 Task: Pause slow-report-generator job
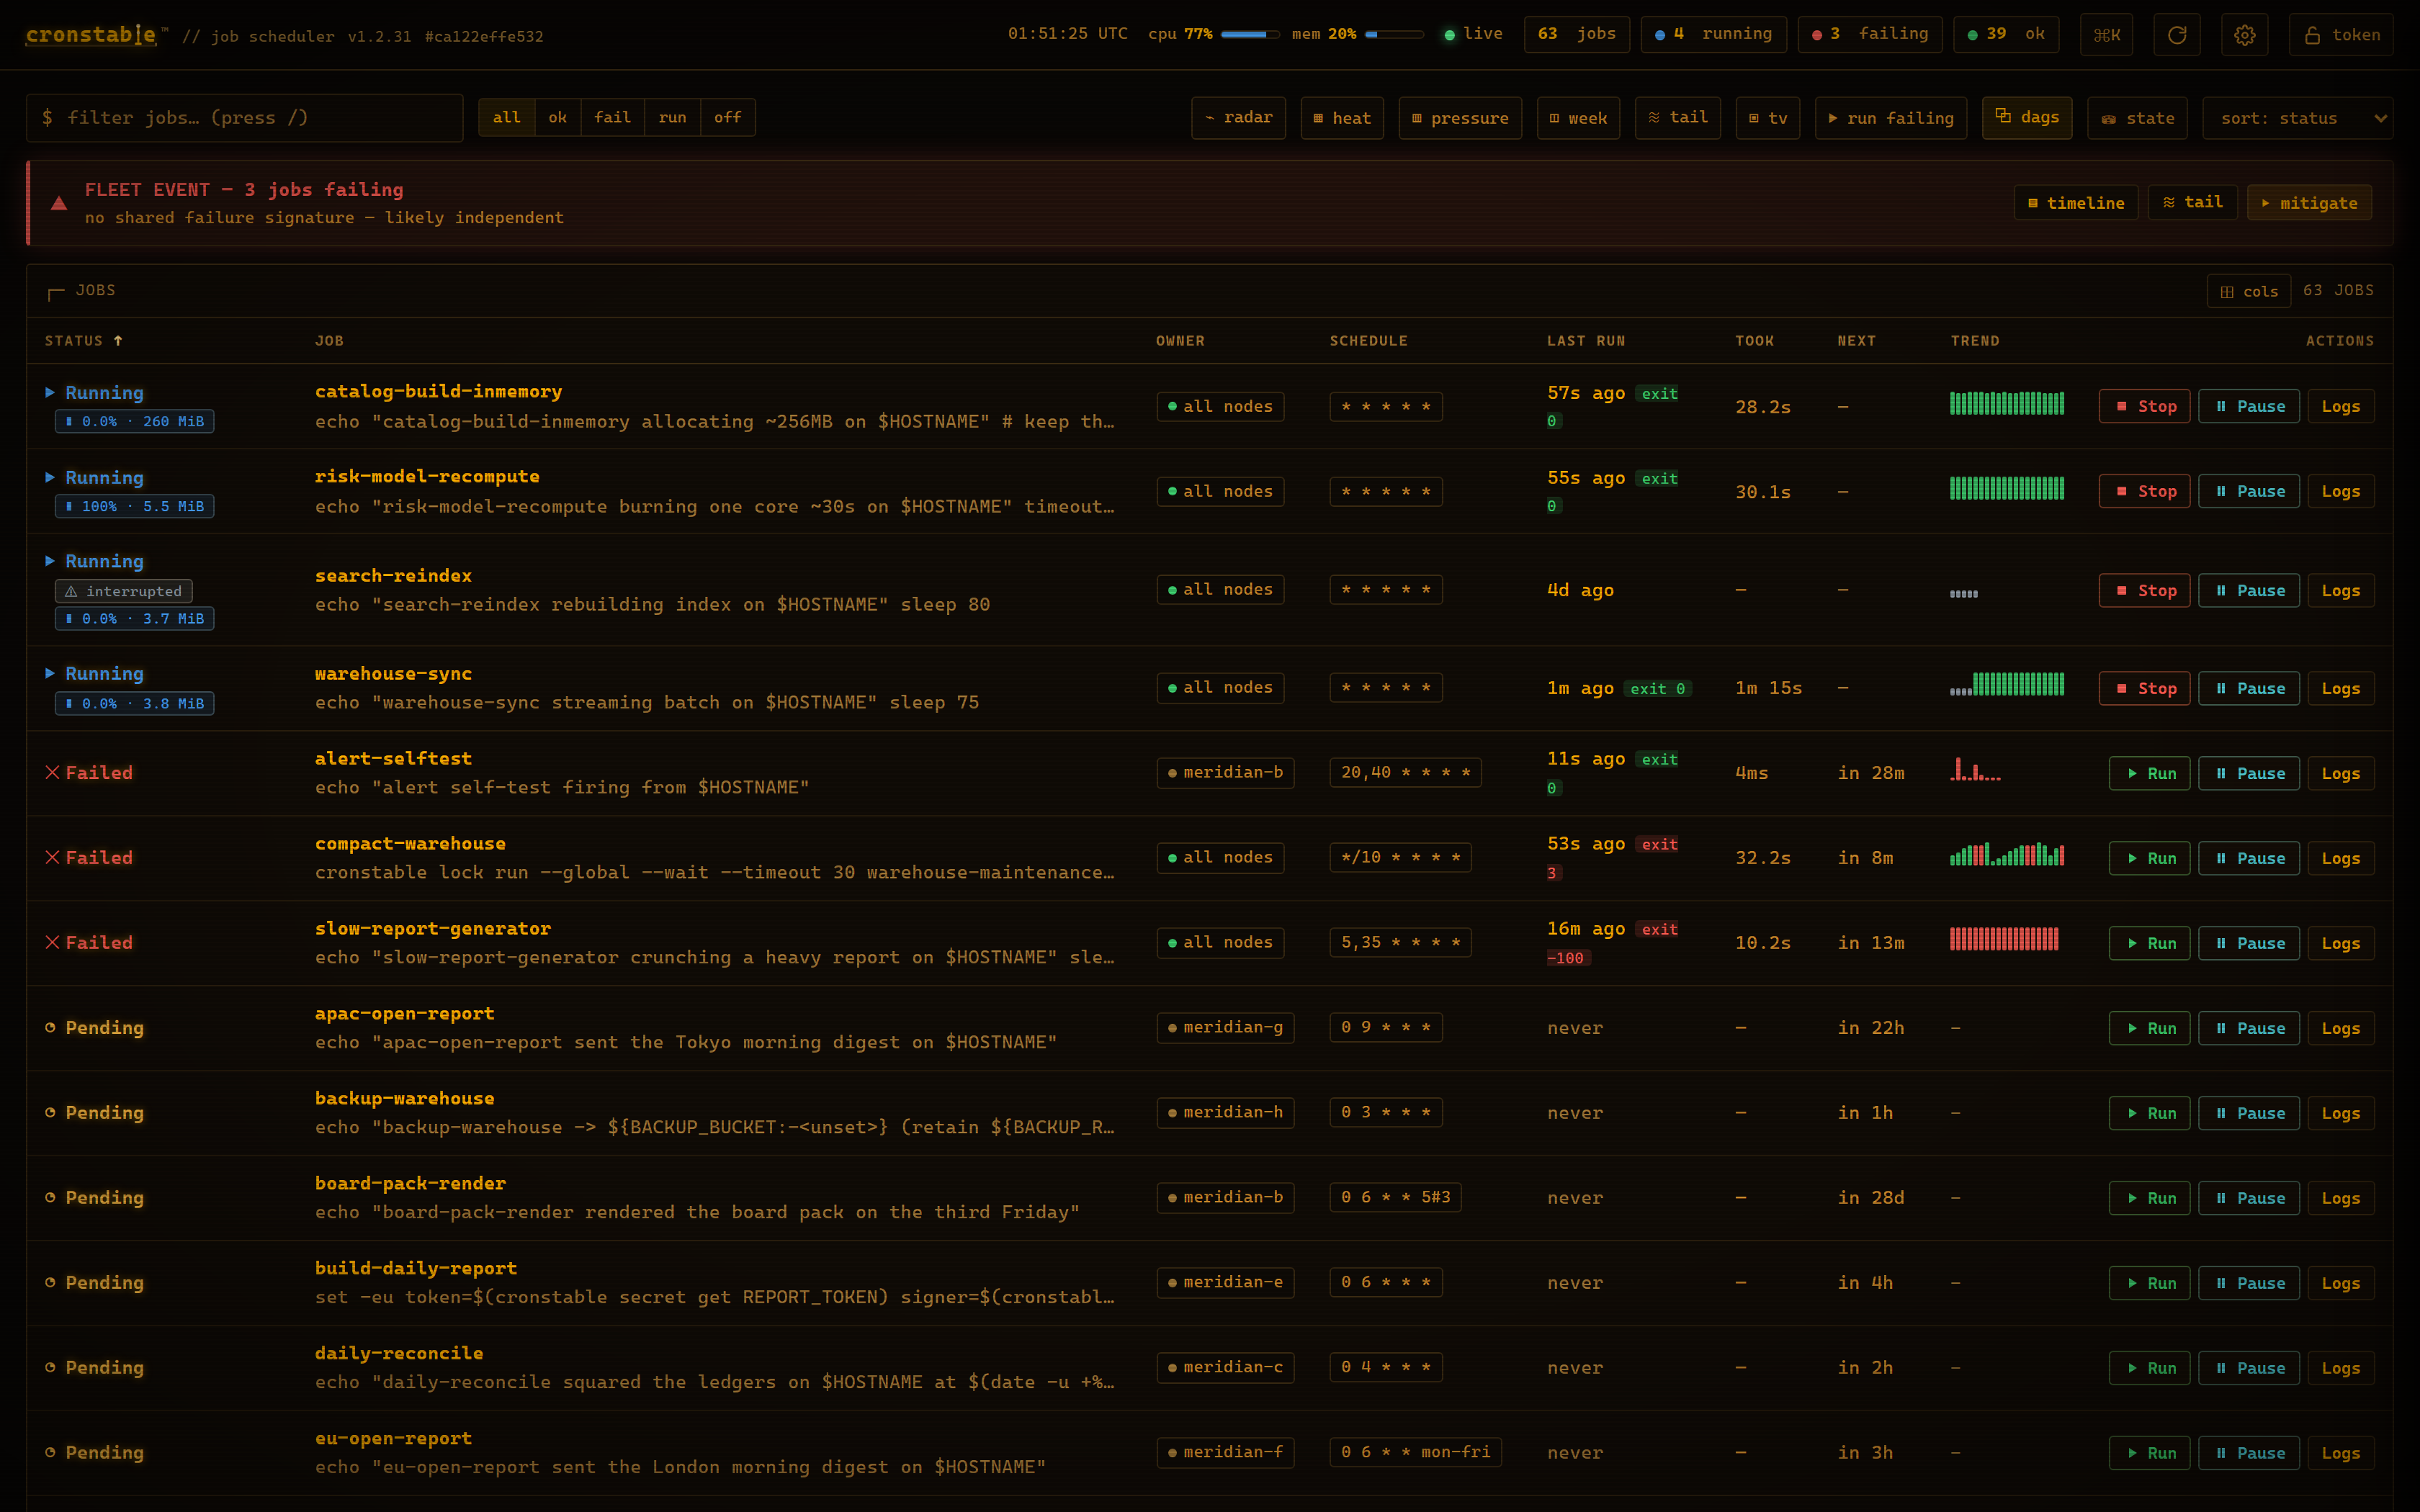[2249, 944]
